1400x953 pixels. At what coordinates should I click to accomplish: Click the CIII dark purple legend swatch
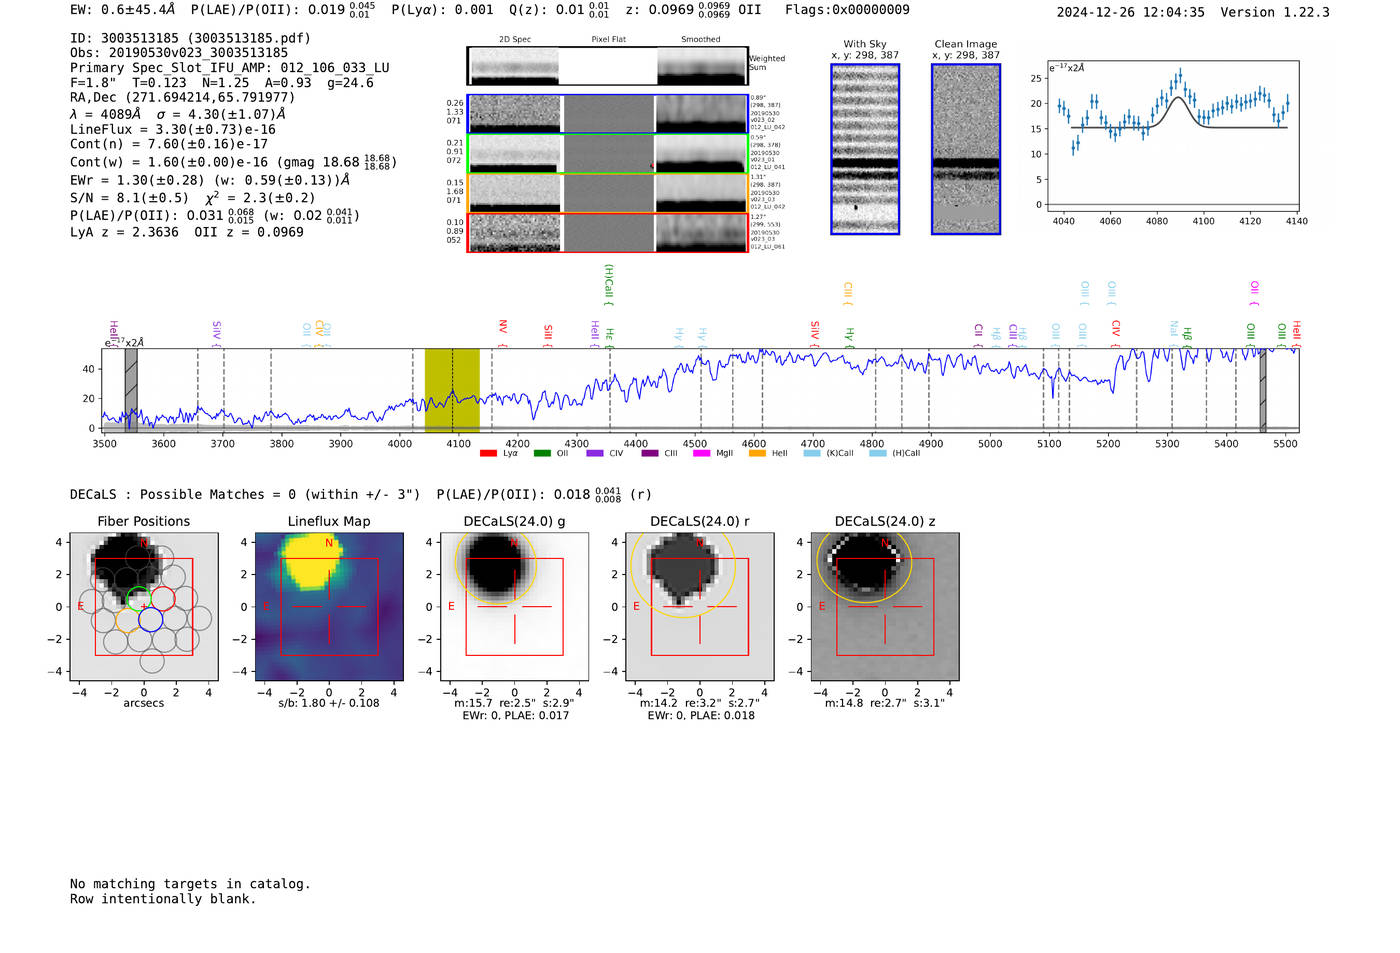pyautogui.click(x=650, y=453)
